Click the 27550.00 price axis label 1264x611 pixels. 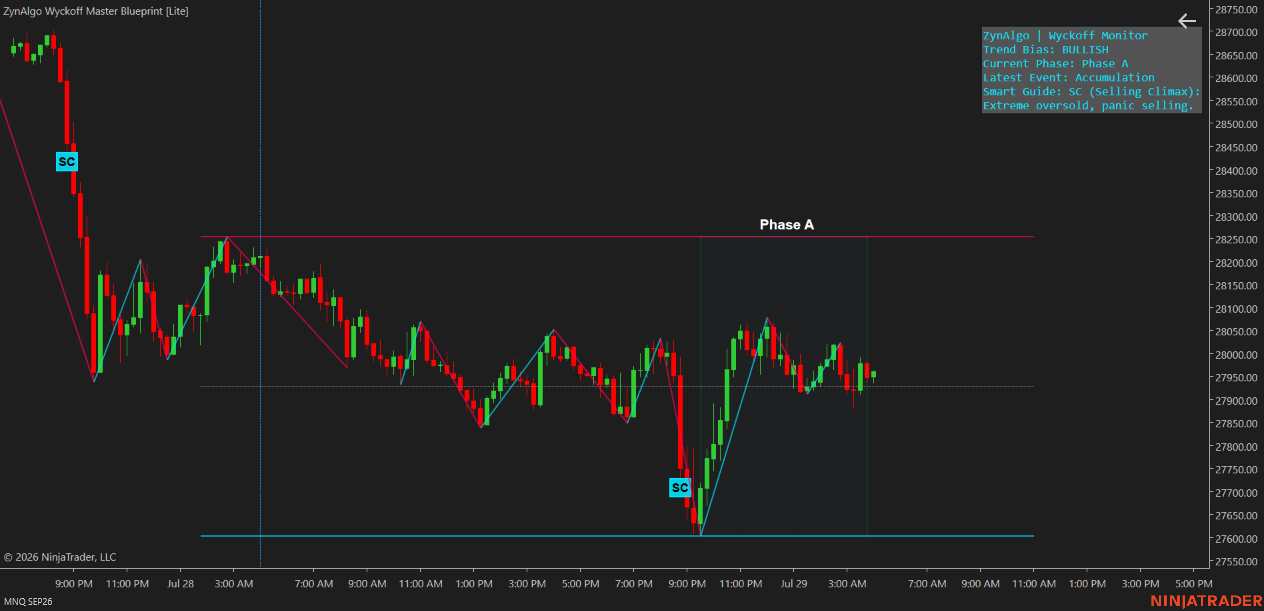[x=1236, y=562]
